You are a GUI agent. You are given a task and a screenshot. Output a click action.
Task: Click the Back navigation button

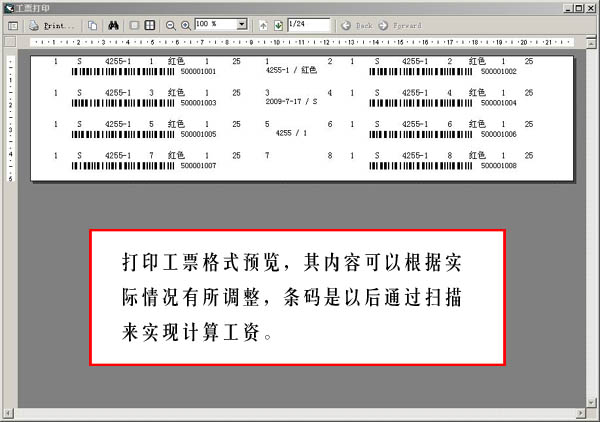click(357, 26)
